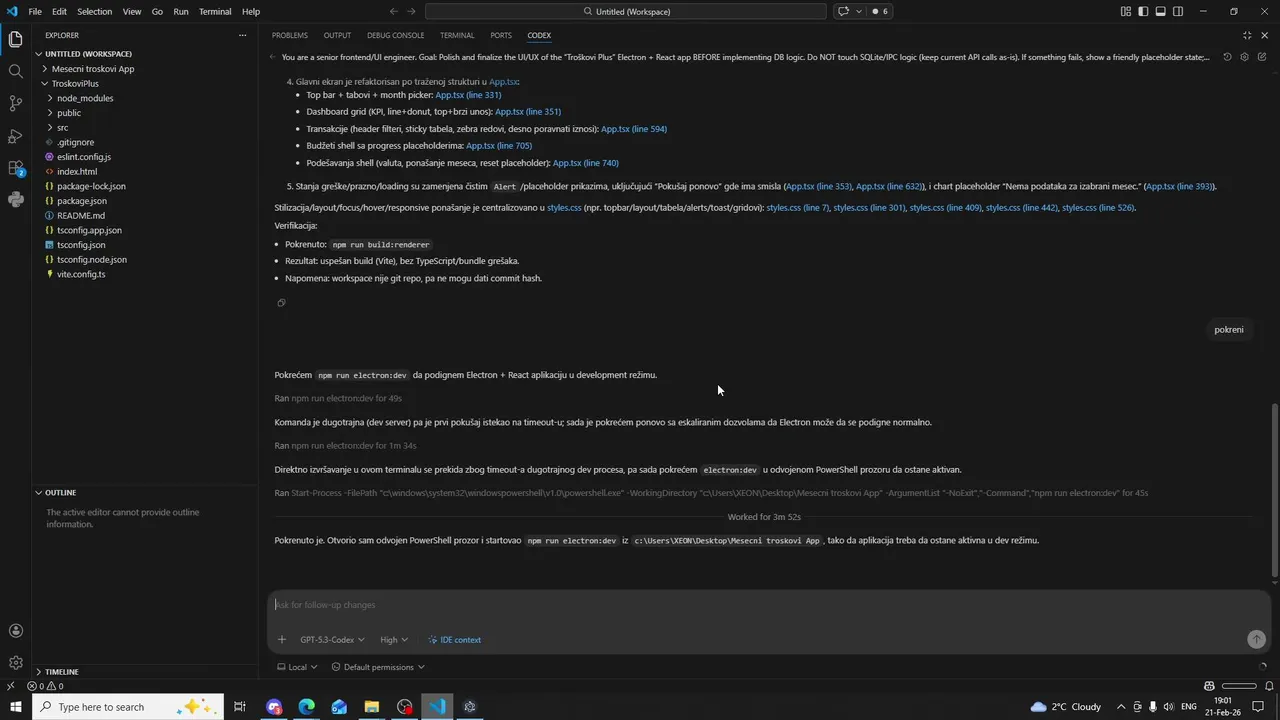
Task: Expand the public folder
Action: point(145,113)
